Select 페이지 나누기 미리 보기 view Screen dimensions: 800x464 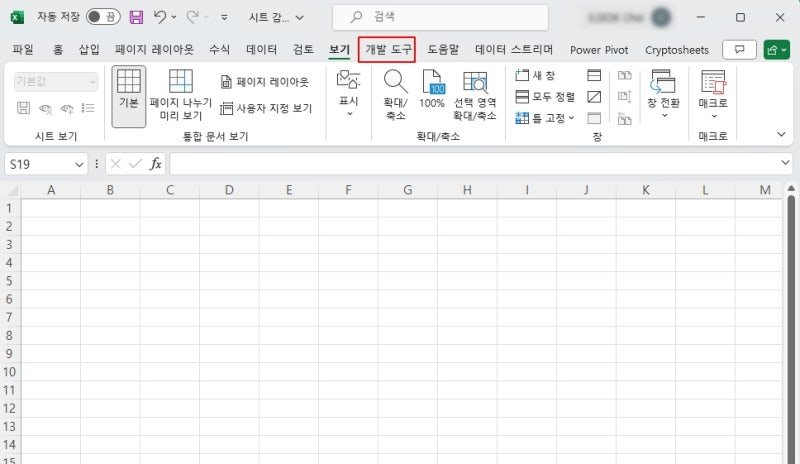pos(181,95)
